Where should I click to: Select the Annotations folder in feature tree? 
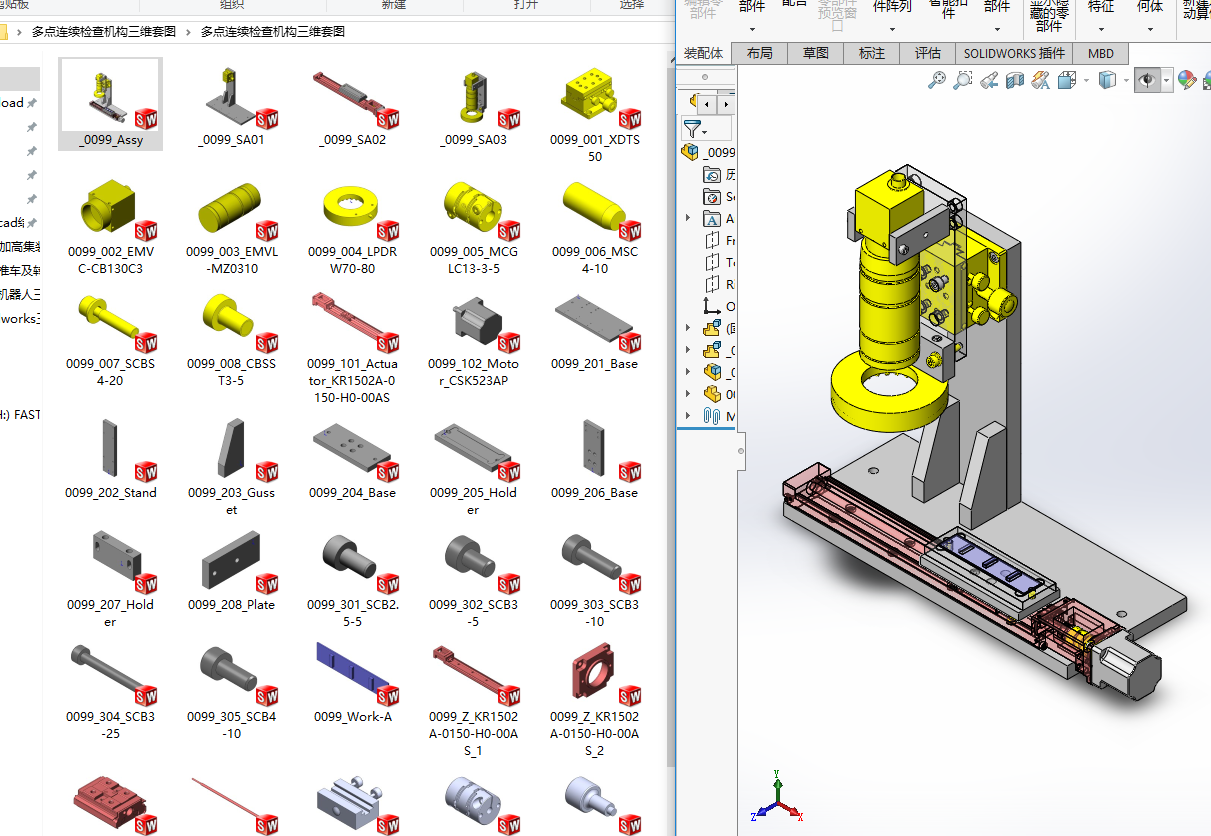(718, 218)
